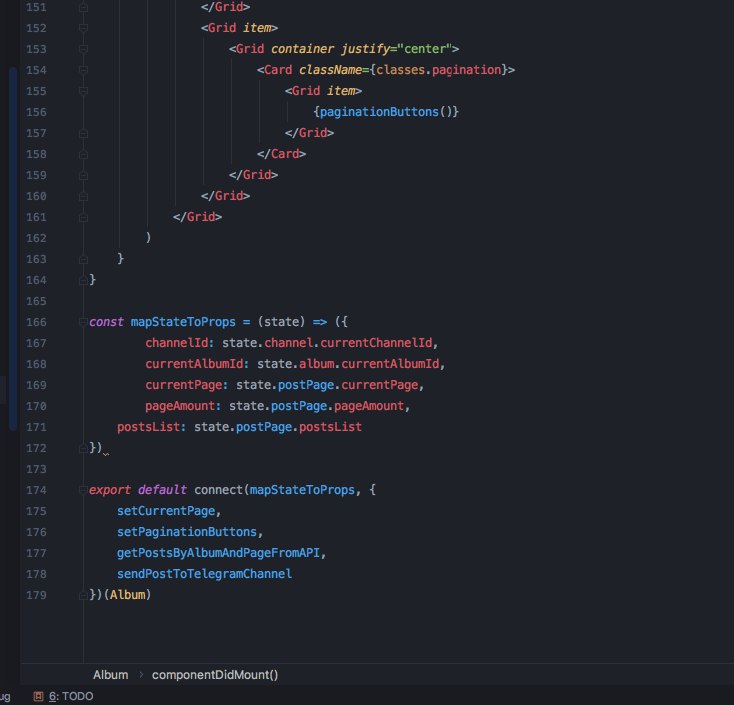Click line number 166 in gutter

(37, 322)
